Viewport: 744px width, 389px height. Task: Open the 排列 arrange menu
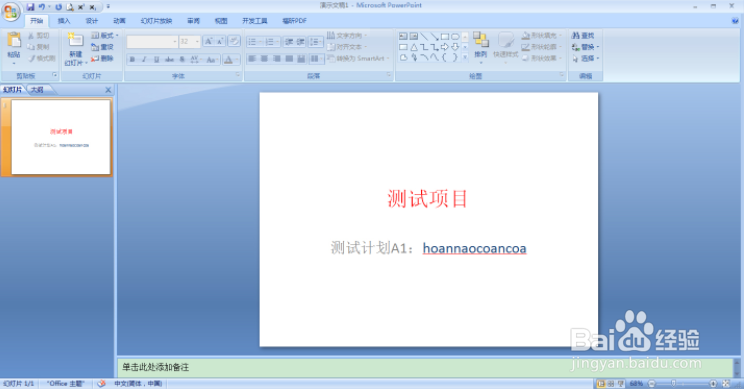pos(481,48)
